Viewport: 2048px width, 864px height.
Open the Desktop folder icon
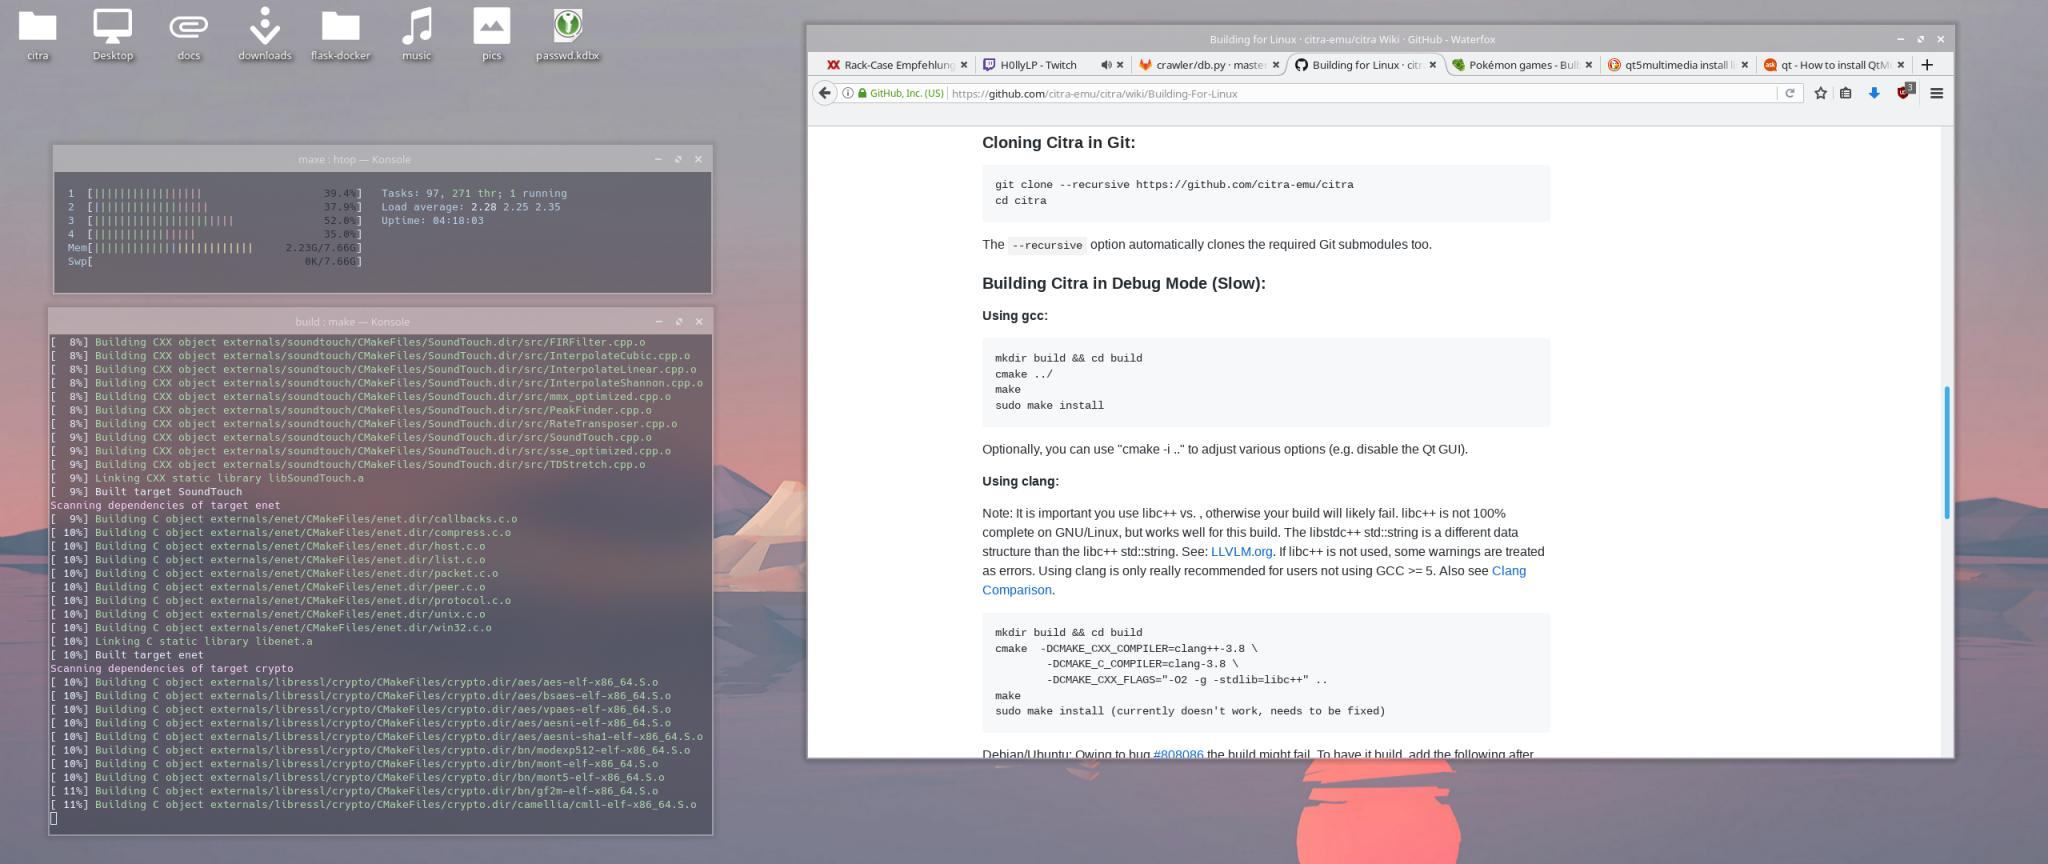tap(113, 34)
